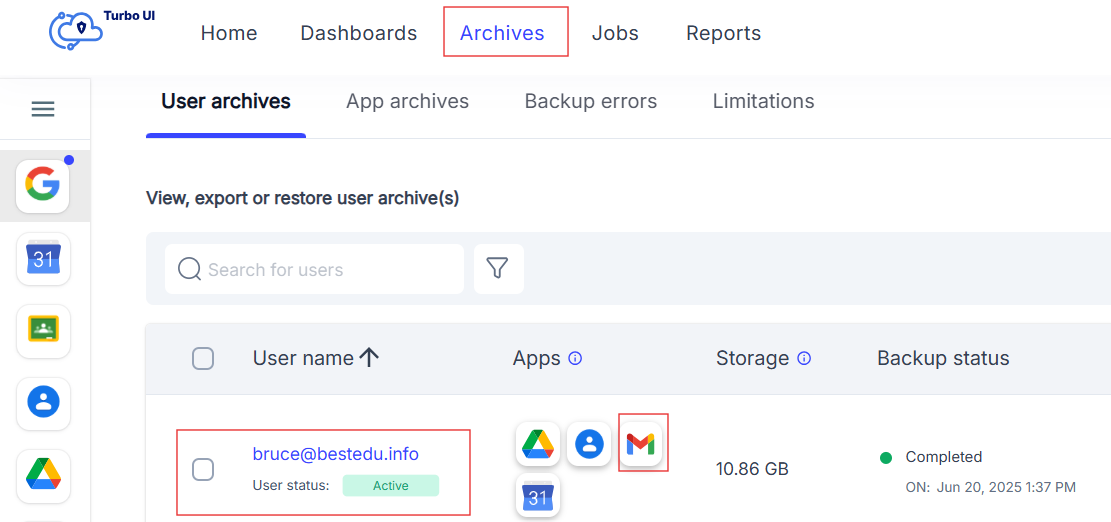Click the Turbo UI cloud logo
This screenshot has width=1111, height=522.
pyautogui.click(x=76, y=31)
